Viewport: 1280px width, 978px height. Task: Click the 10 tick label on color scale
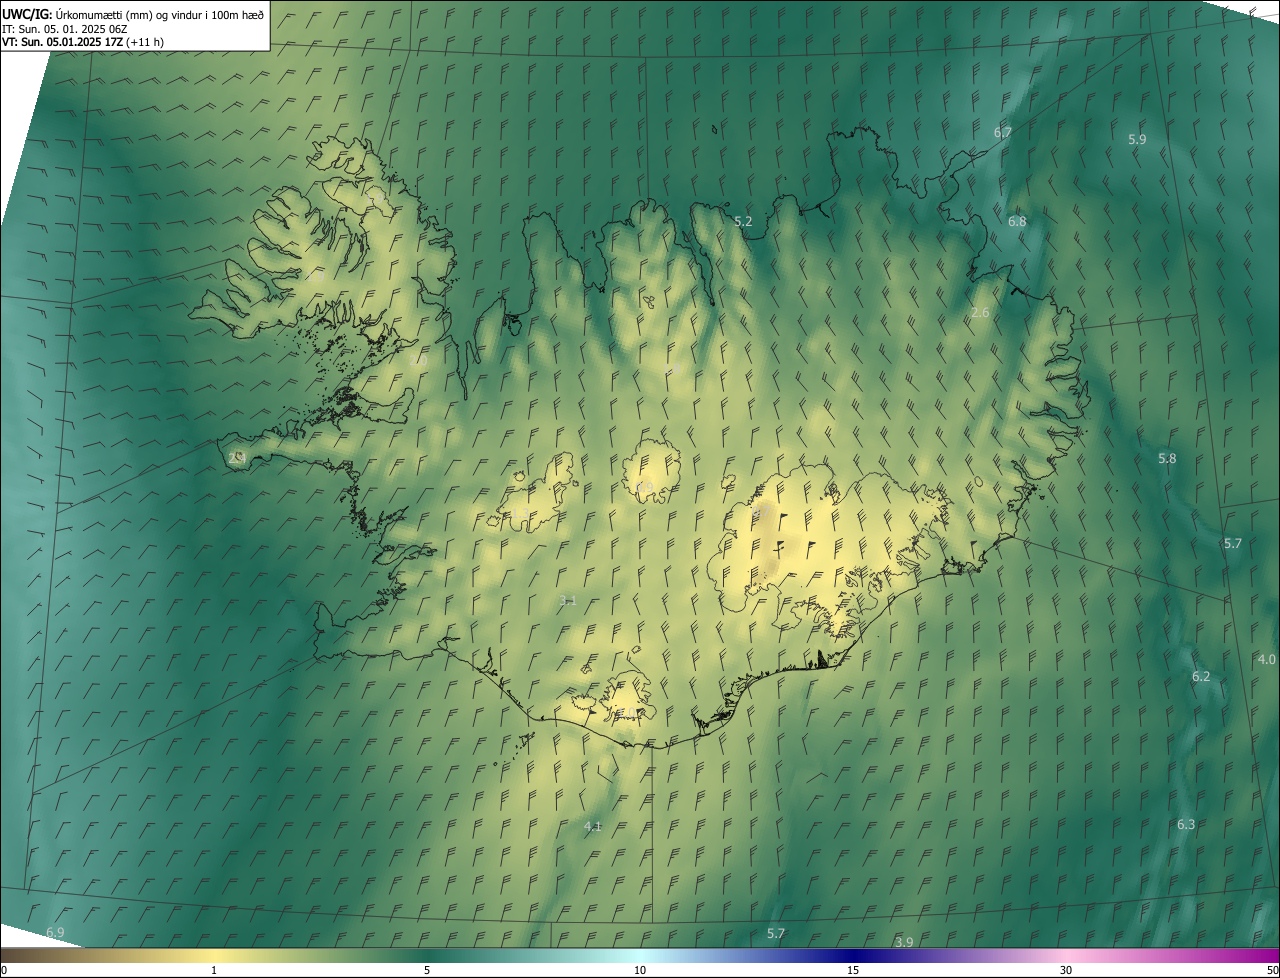click(640, 970)
